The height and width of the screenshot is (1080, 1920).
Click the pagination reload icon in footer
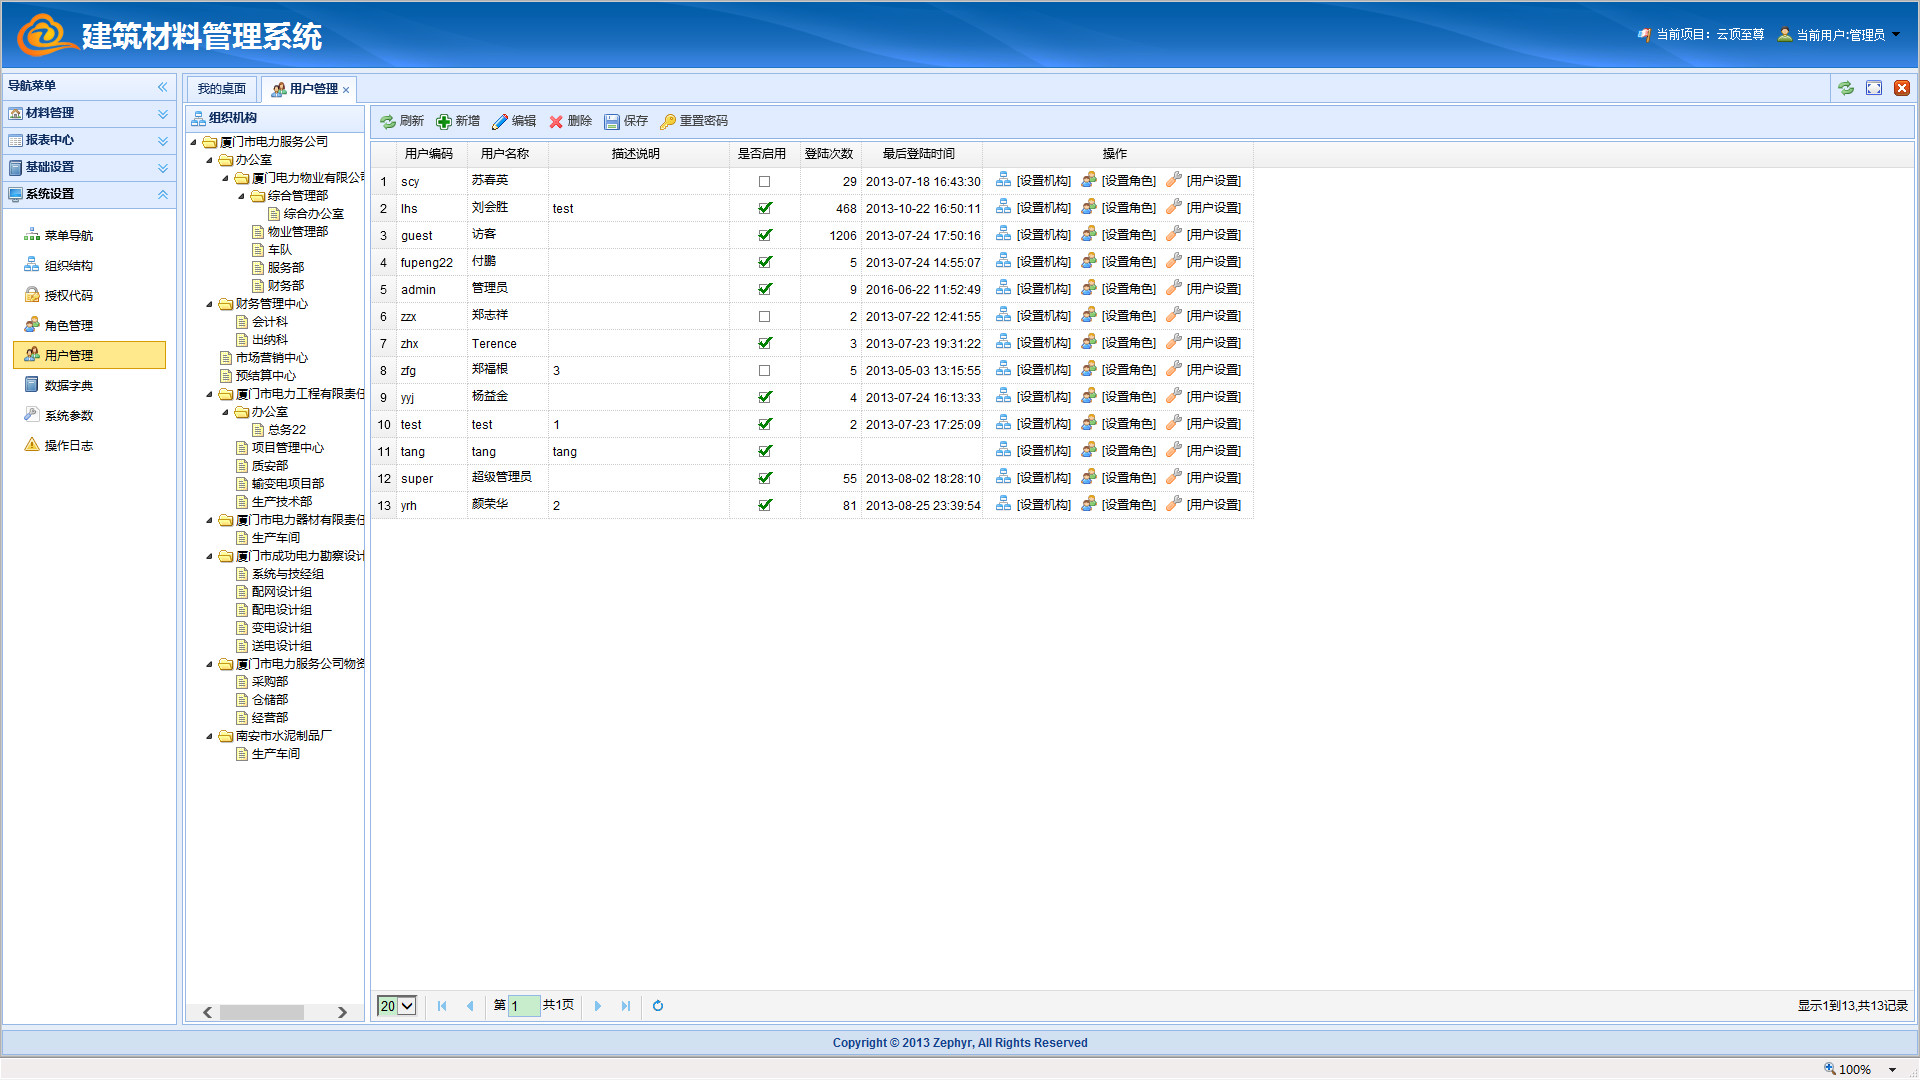tap(658, 1006)
